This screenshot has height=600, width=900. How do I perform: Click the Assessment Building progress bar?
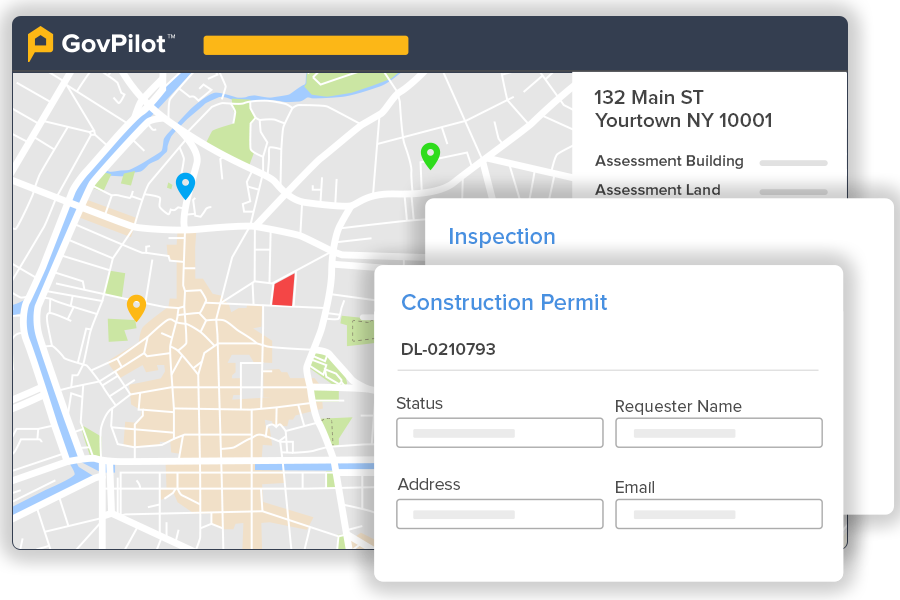pyautogui.click(x=793, y=162)
